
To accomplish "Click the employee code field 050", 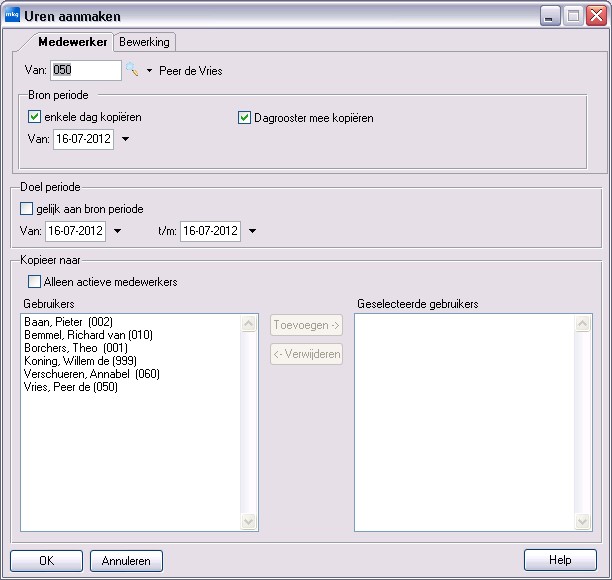I will (85, 70).
